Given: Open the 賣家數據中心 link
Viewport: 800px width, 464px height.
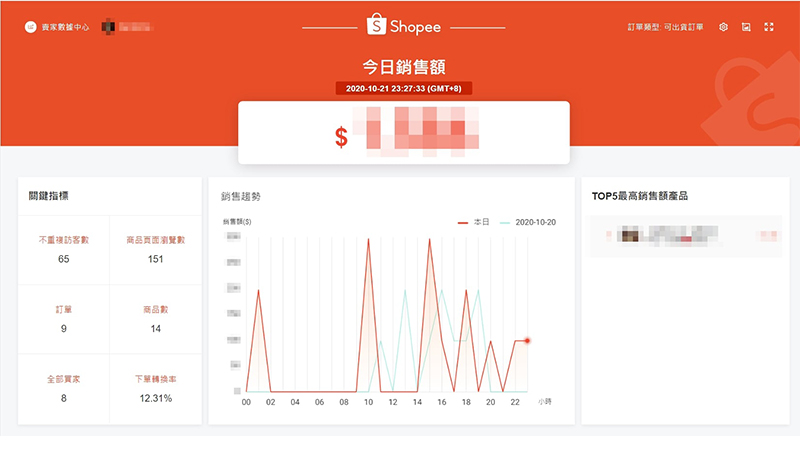Looking at the screenshot, I should pos(65,27).
